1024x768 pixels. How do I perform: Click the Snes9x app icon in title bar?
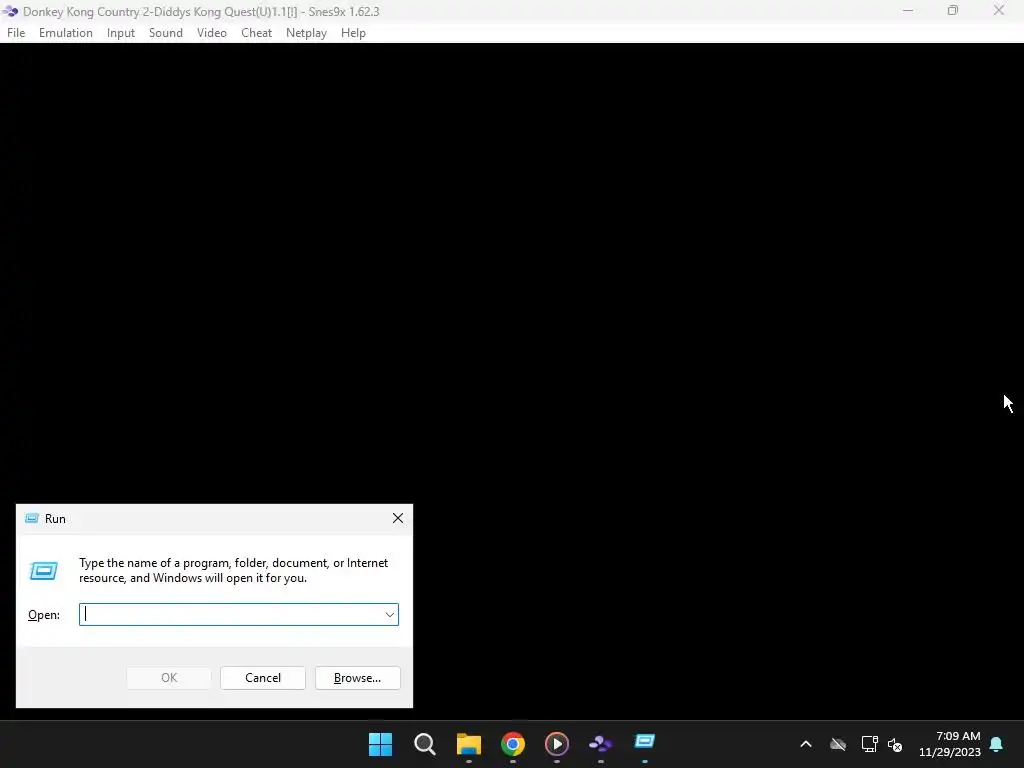(10, 11)
